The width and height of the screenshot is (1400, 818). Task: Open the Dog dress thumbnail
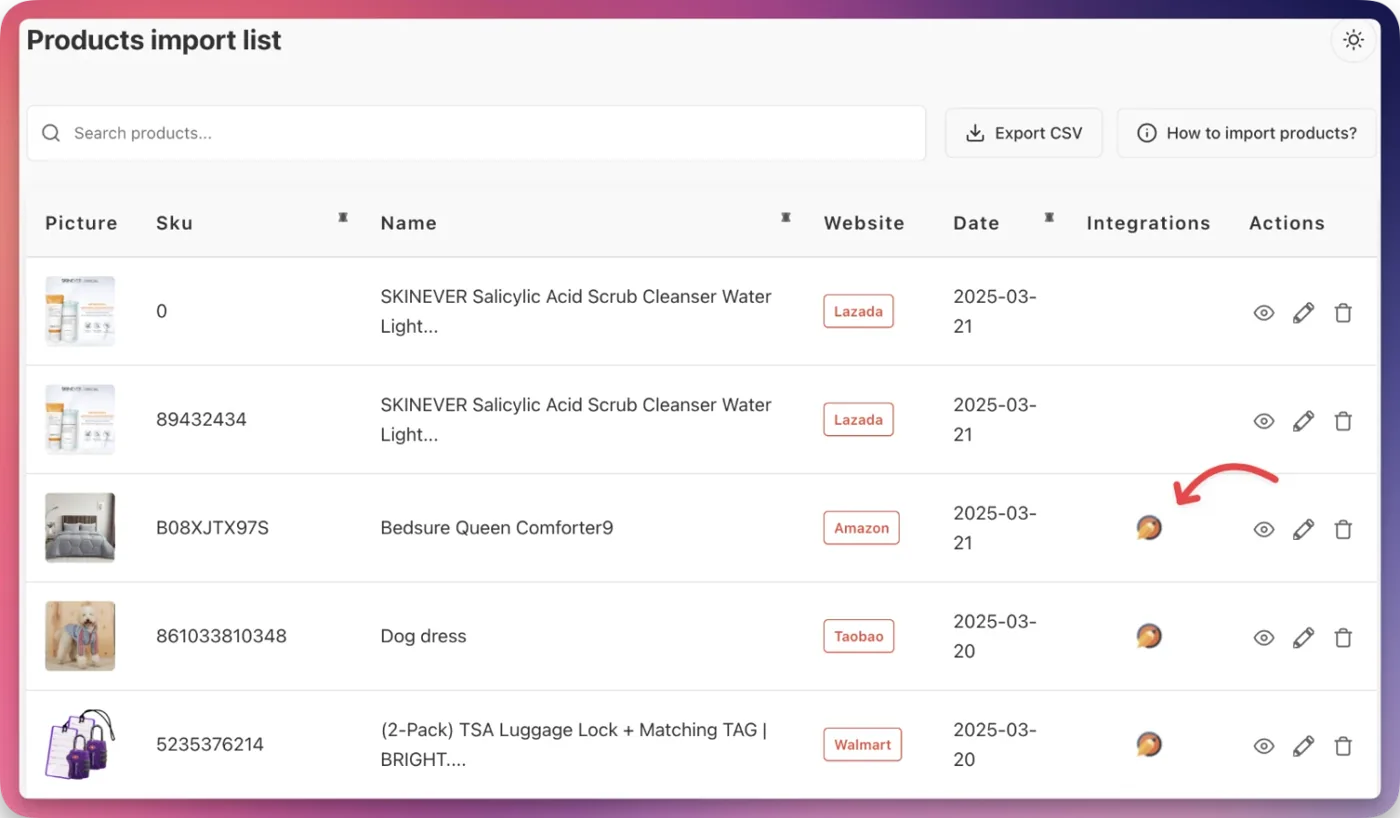80,635
